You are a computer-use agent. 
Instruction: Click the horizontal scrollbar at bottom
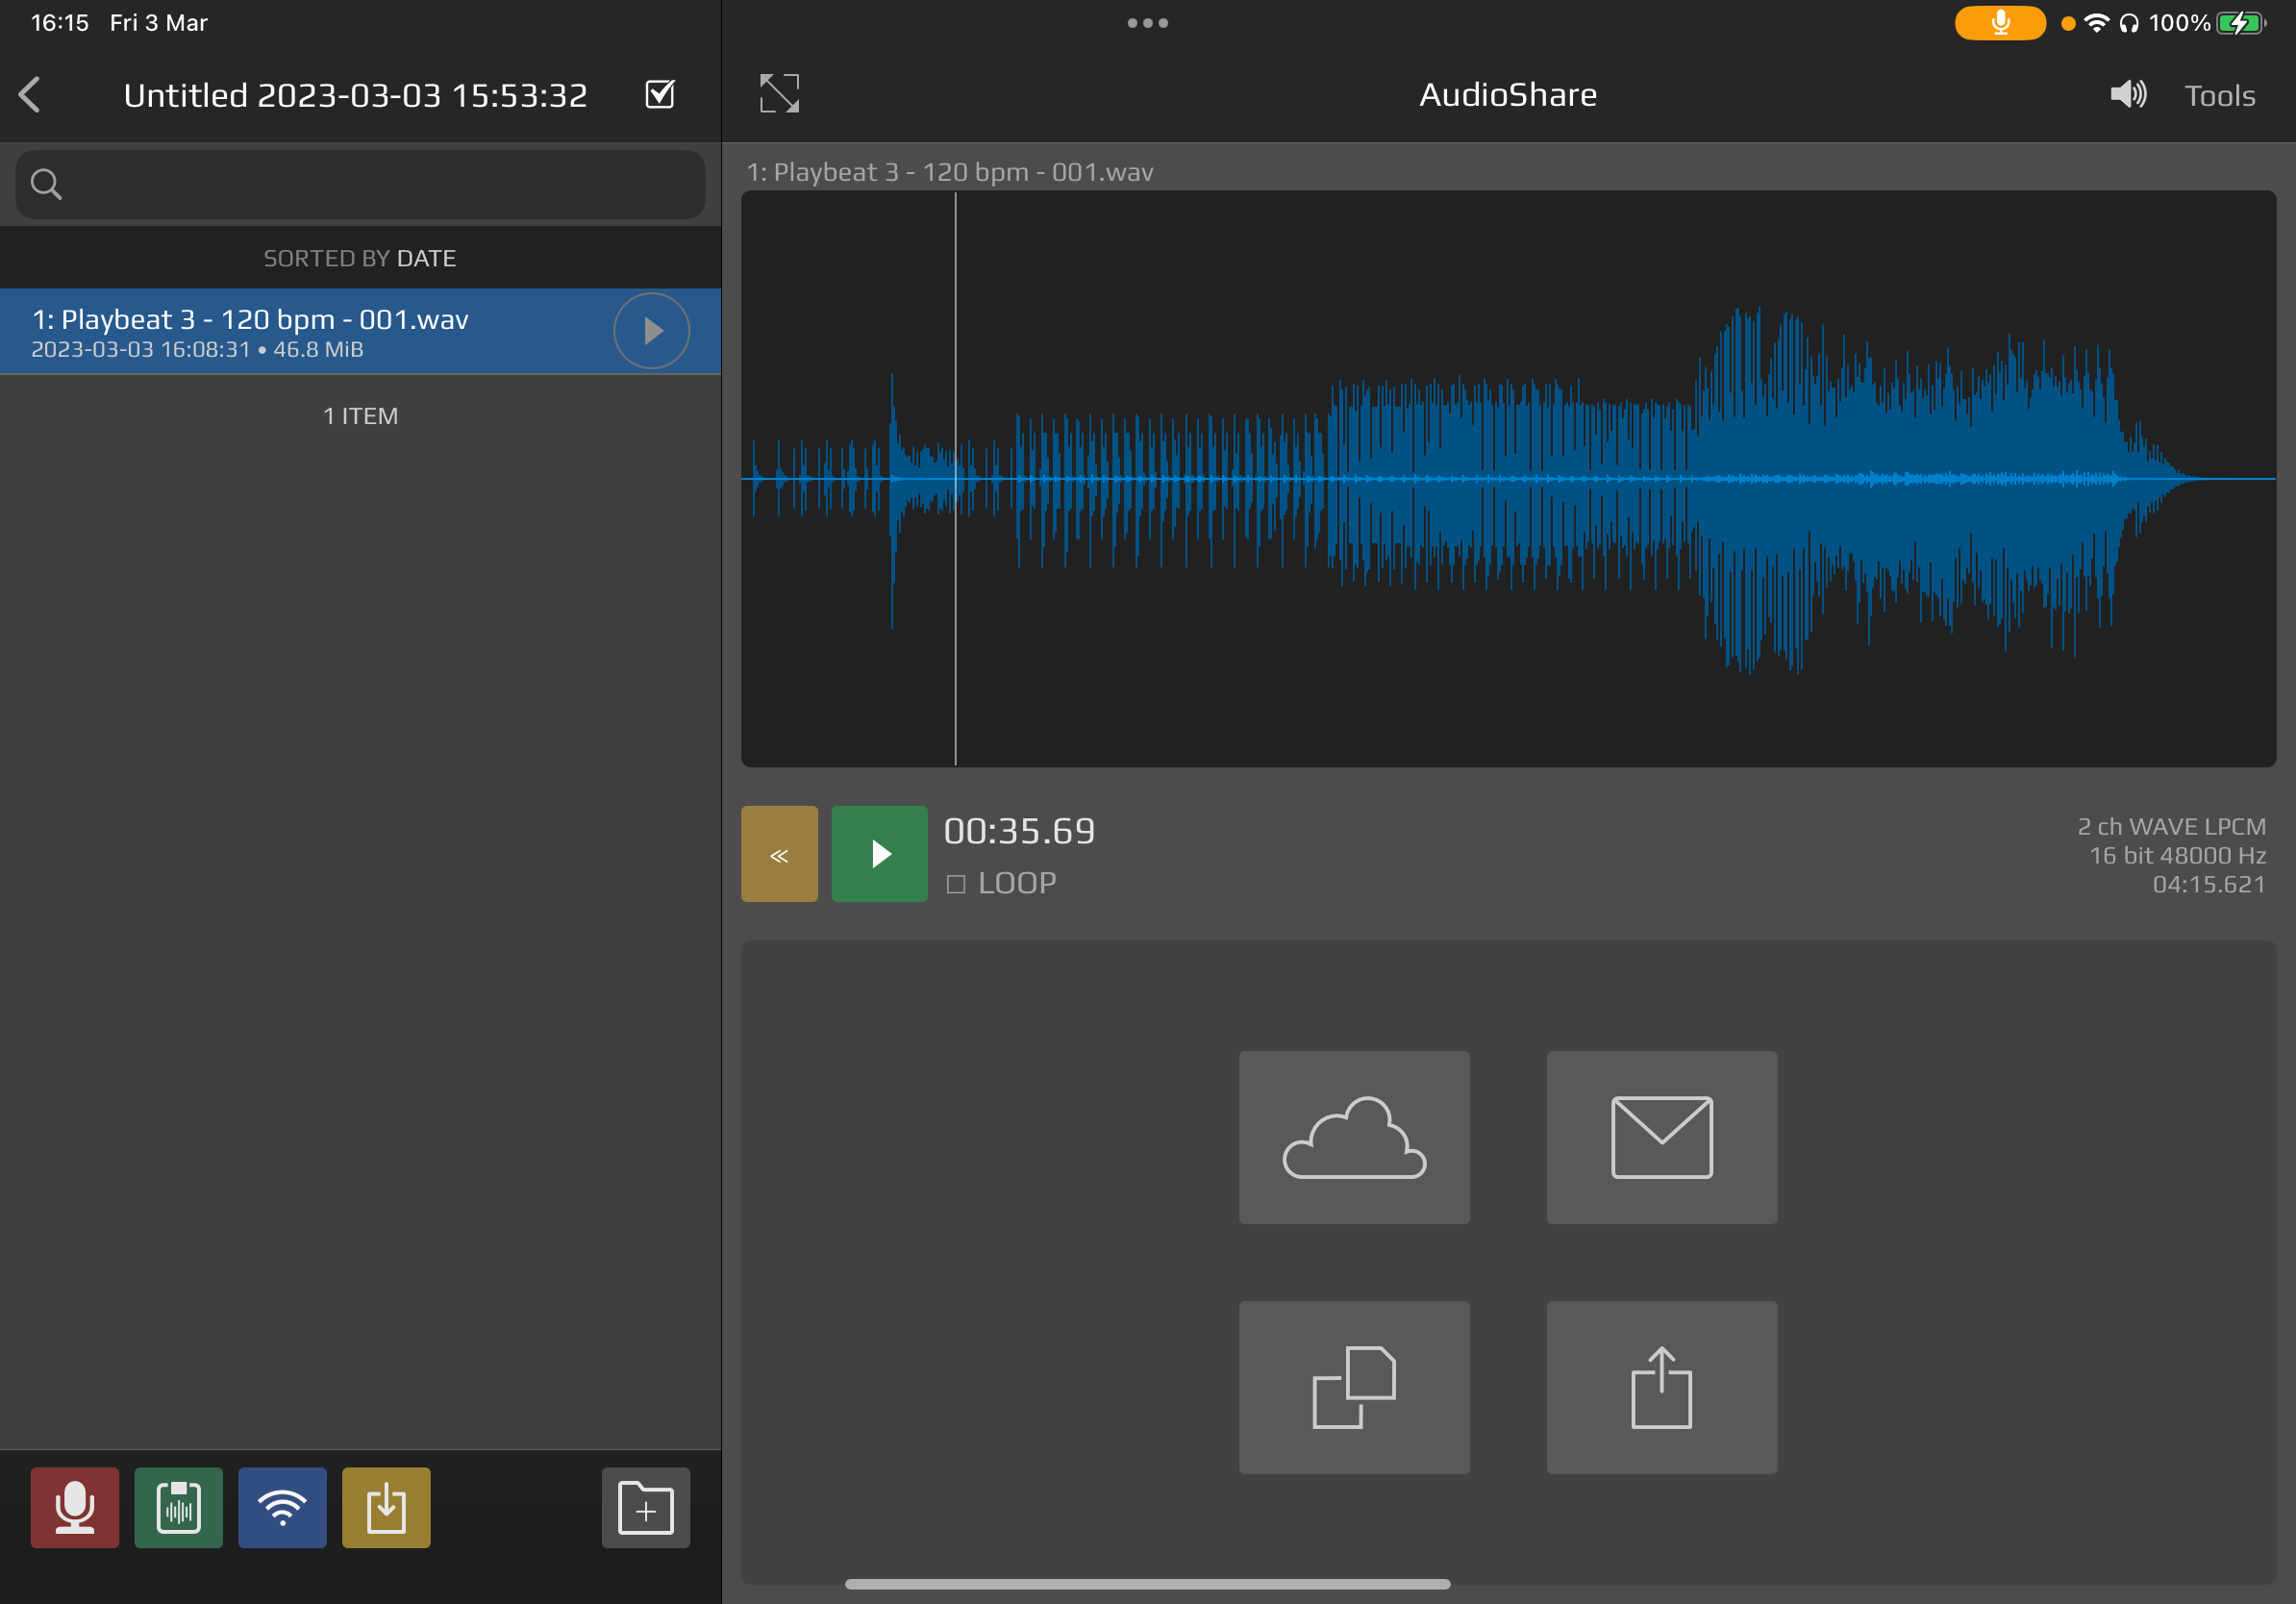point(1148,1584)
